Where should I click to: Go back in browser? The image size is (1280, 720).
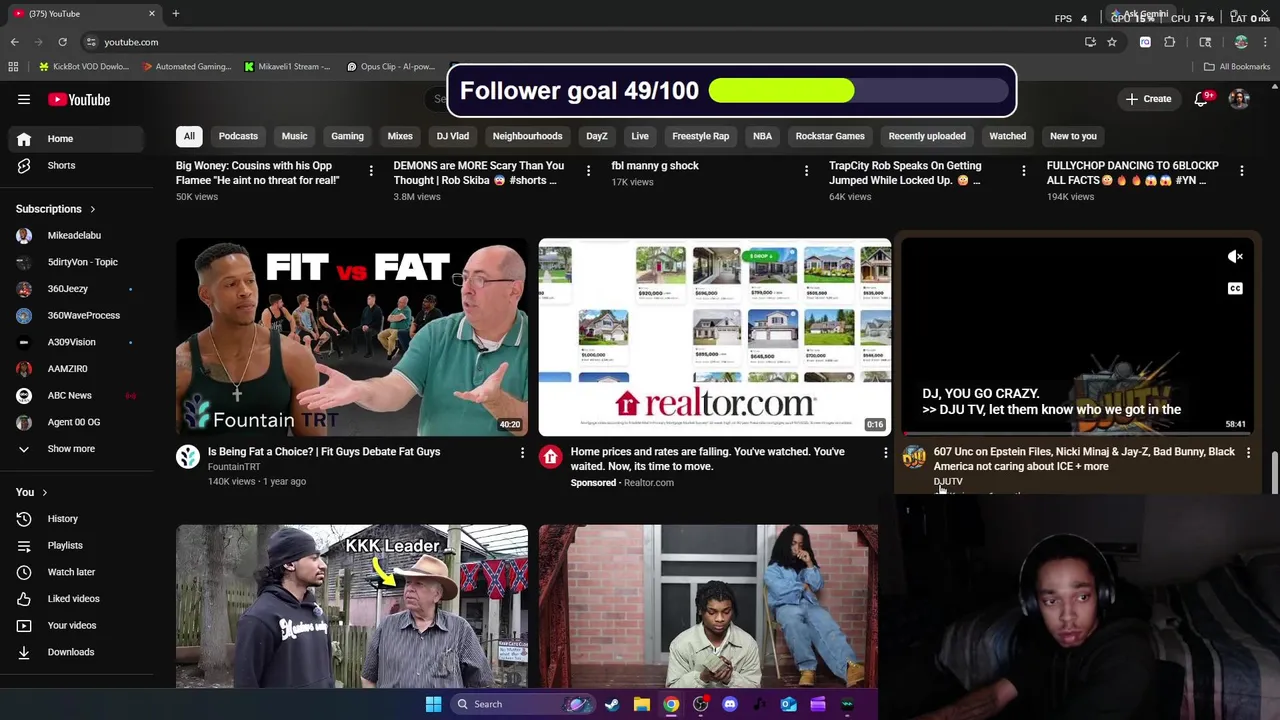(14, 42)
